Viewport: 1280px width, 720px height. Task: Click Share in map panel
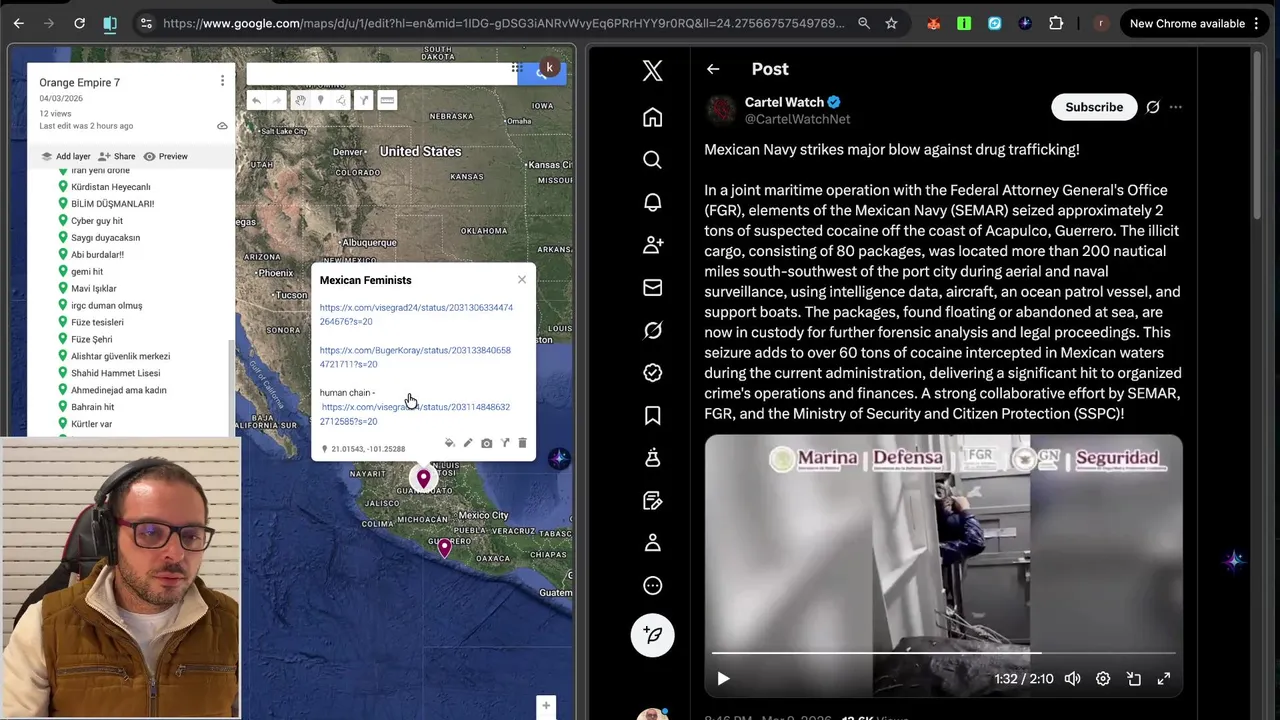click(x=117, y=156)
